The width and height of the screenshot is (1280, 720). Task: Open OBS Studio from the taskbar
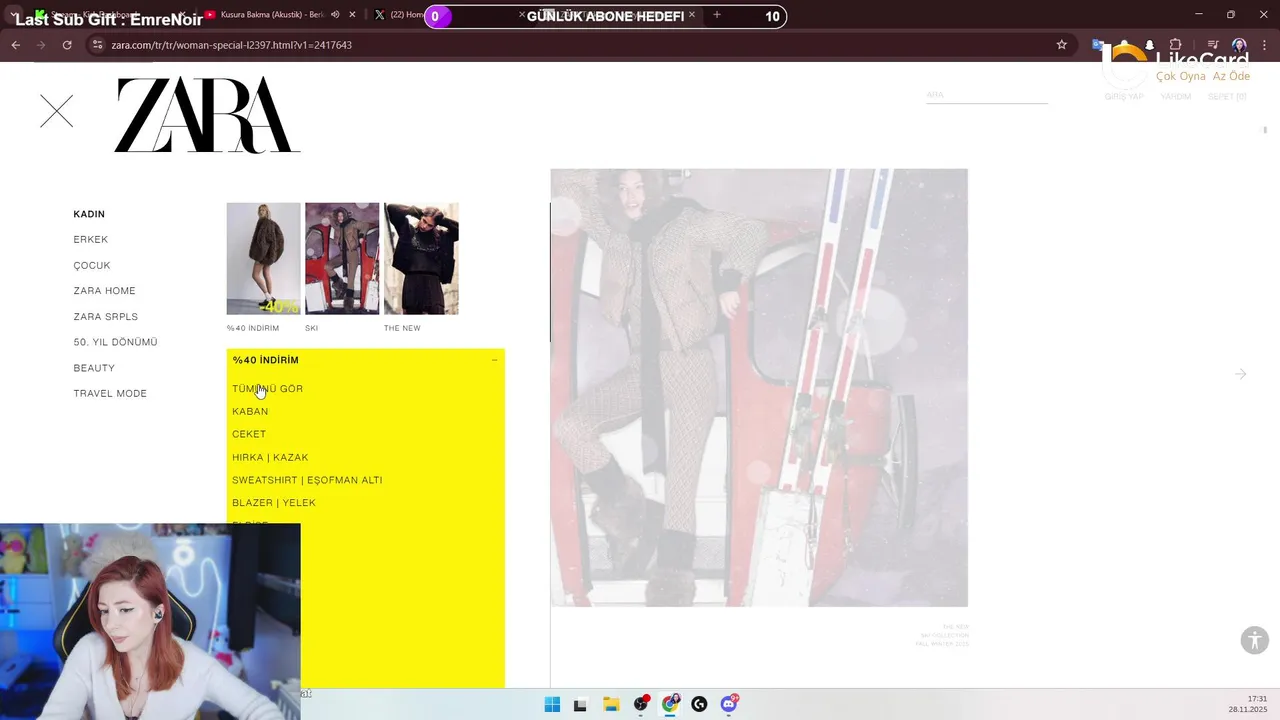pos(641,704)
